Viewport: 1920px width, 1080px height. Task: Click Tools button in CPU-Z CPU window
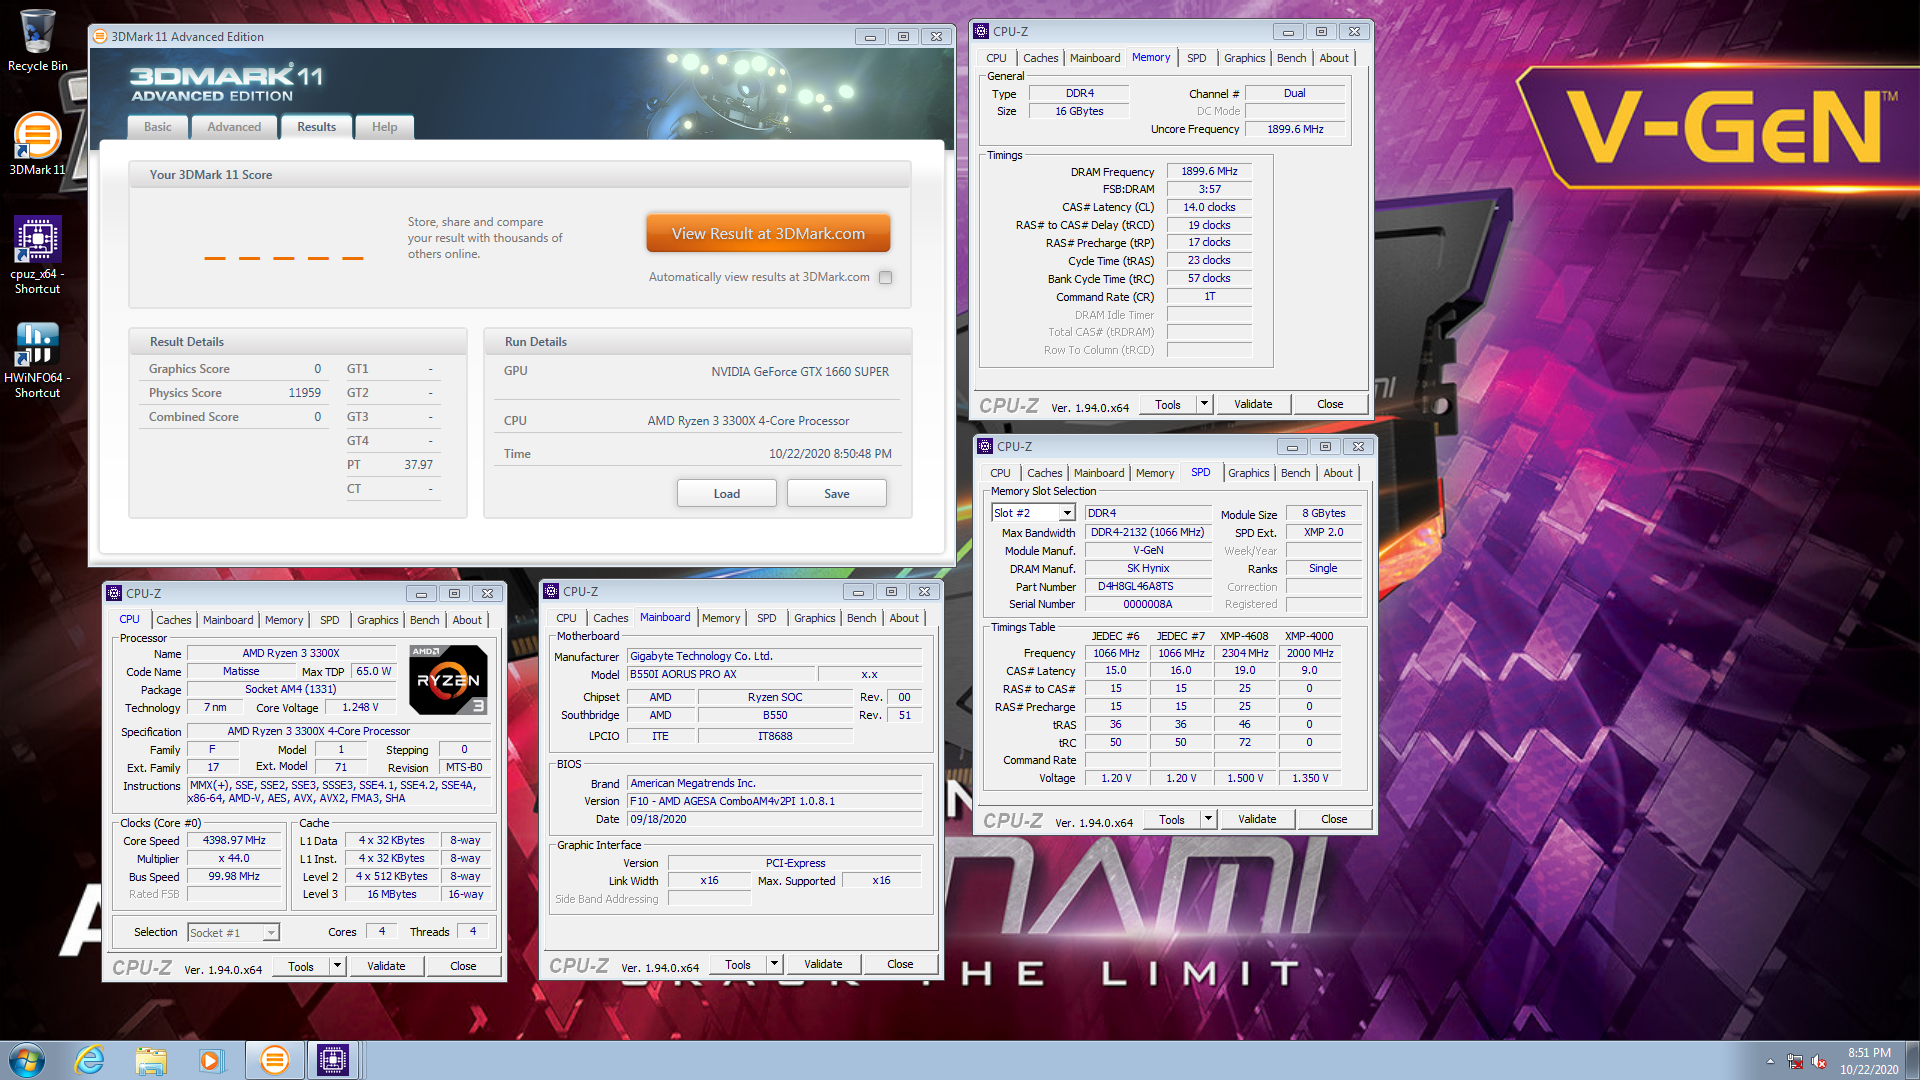301,966
